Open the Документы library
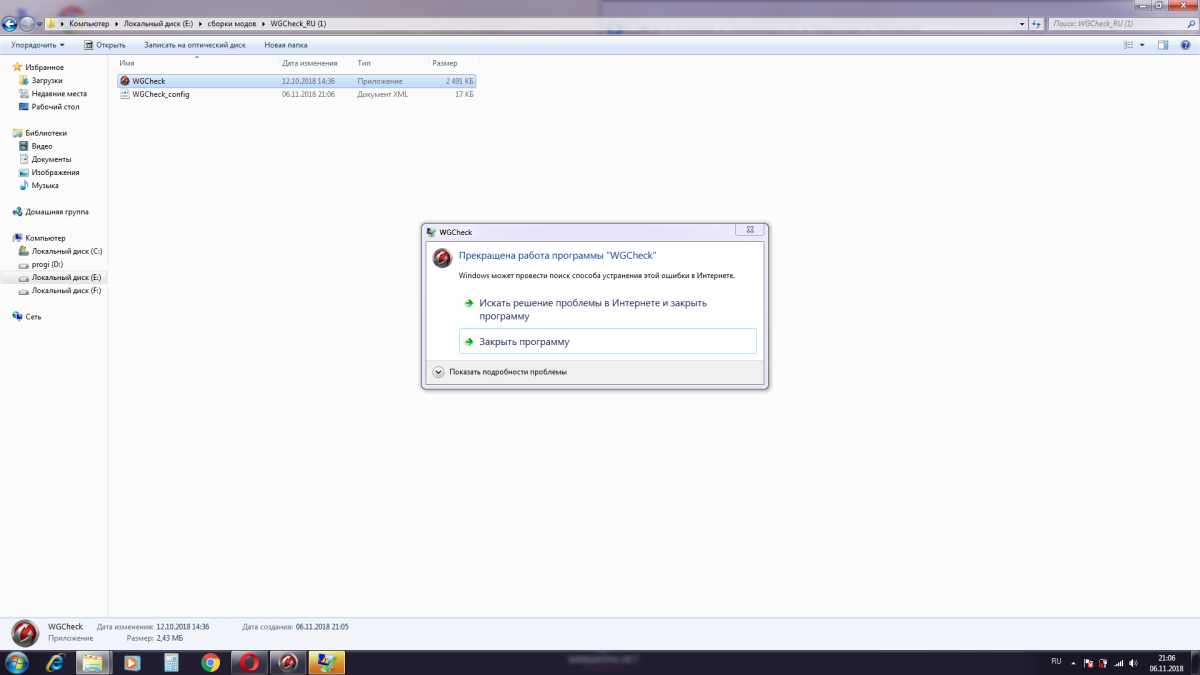Viewport: 1200px width, 675px height. point(51,159)
